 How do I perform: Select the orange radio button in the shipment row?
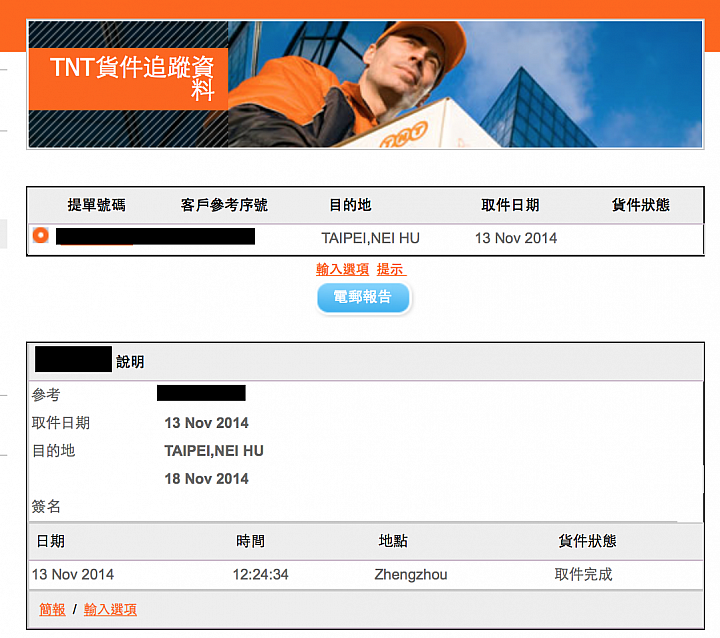coord(40,235)
